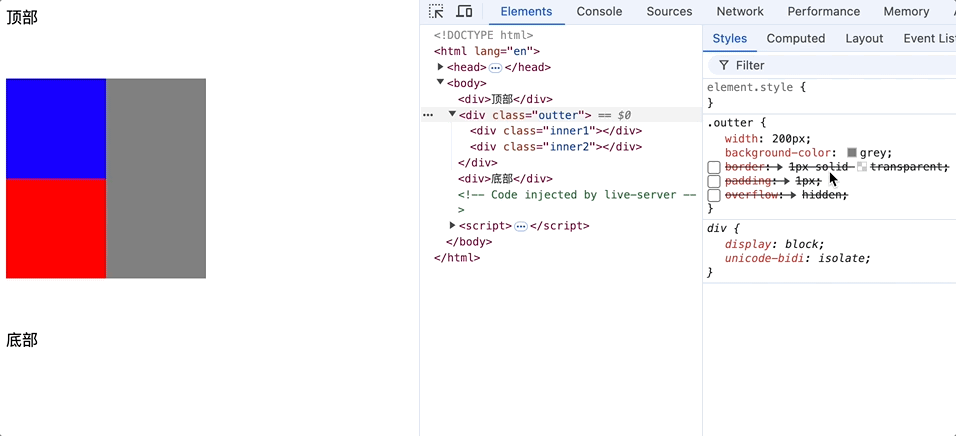
Task: Click the background-color property name
Action: [x=777, y=152]
